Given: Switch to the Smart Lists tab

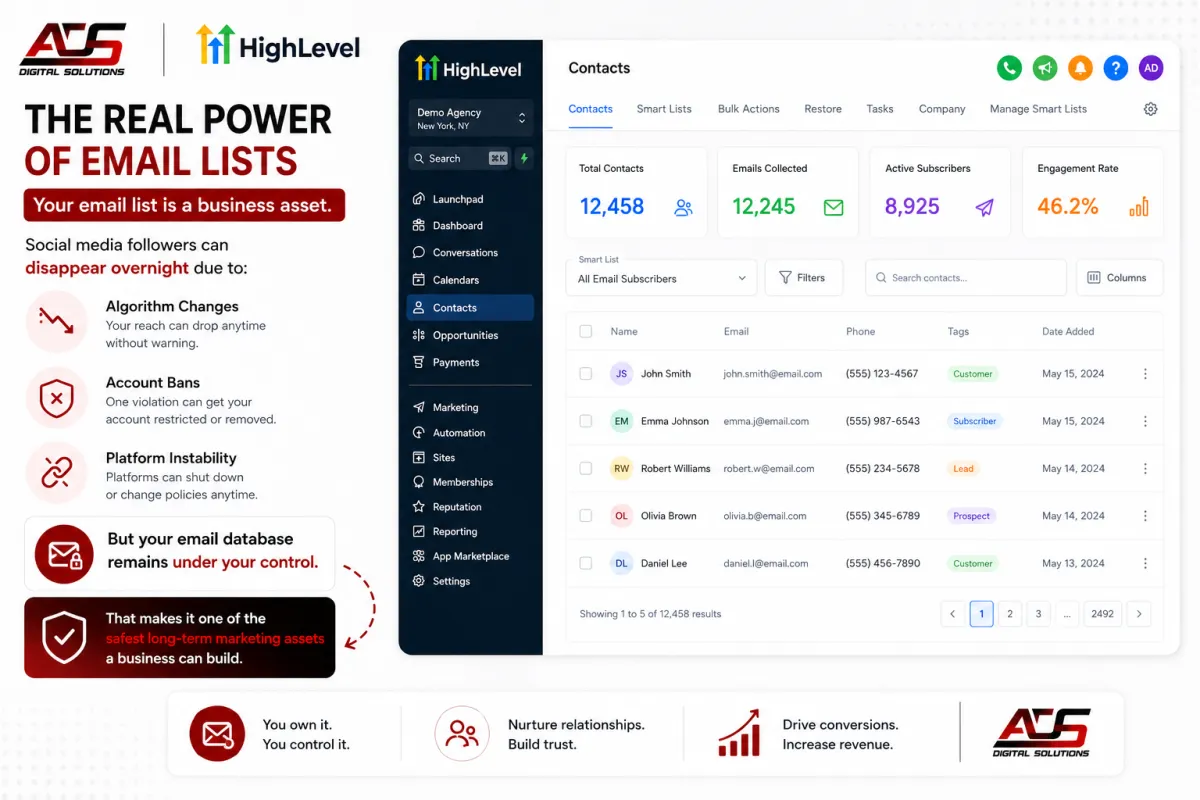Looking at the screenshot, I should coord(664,109).
